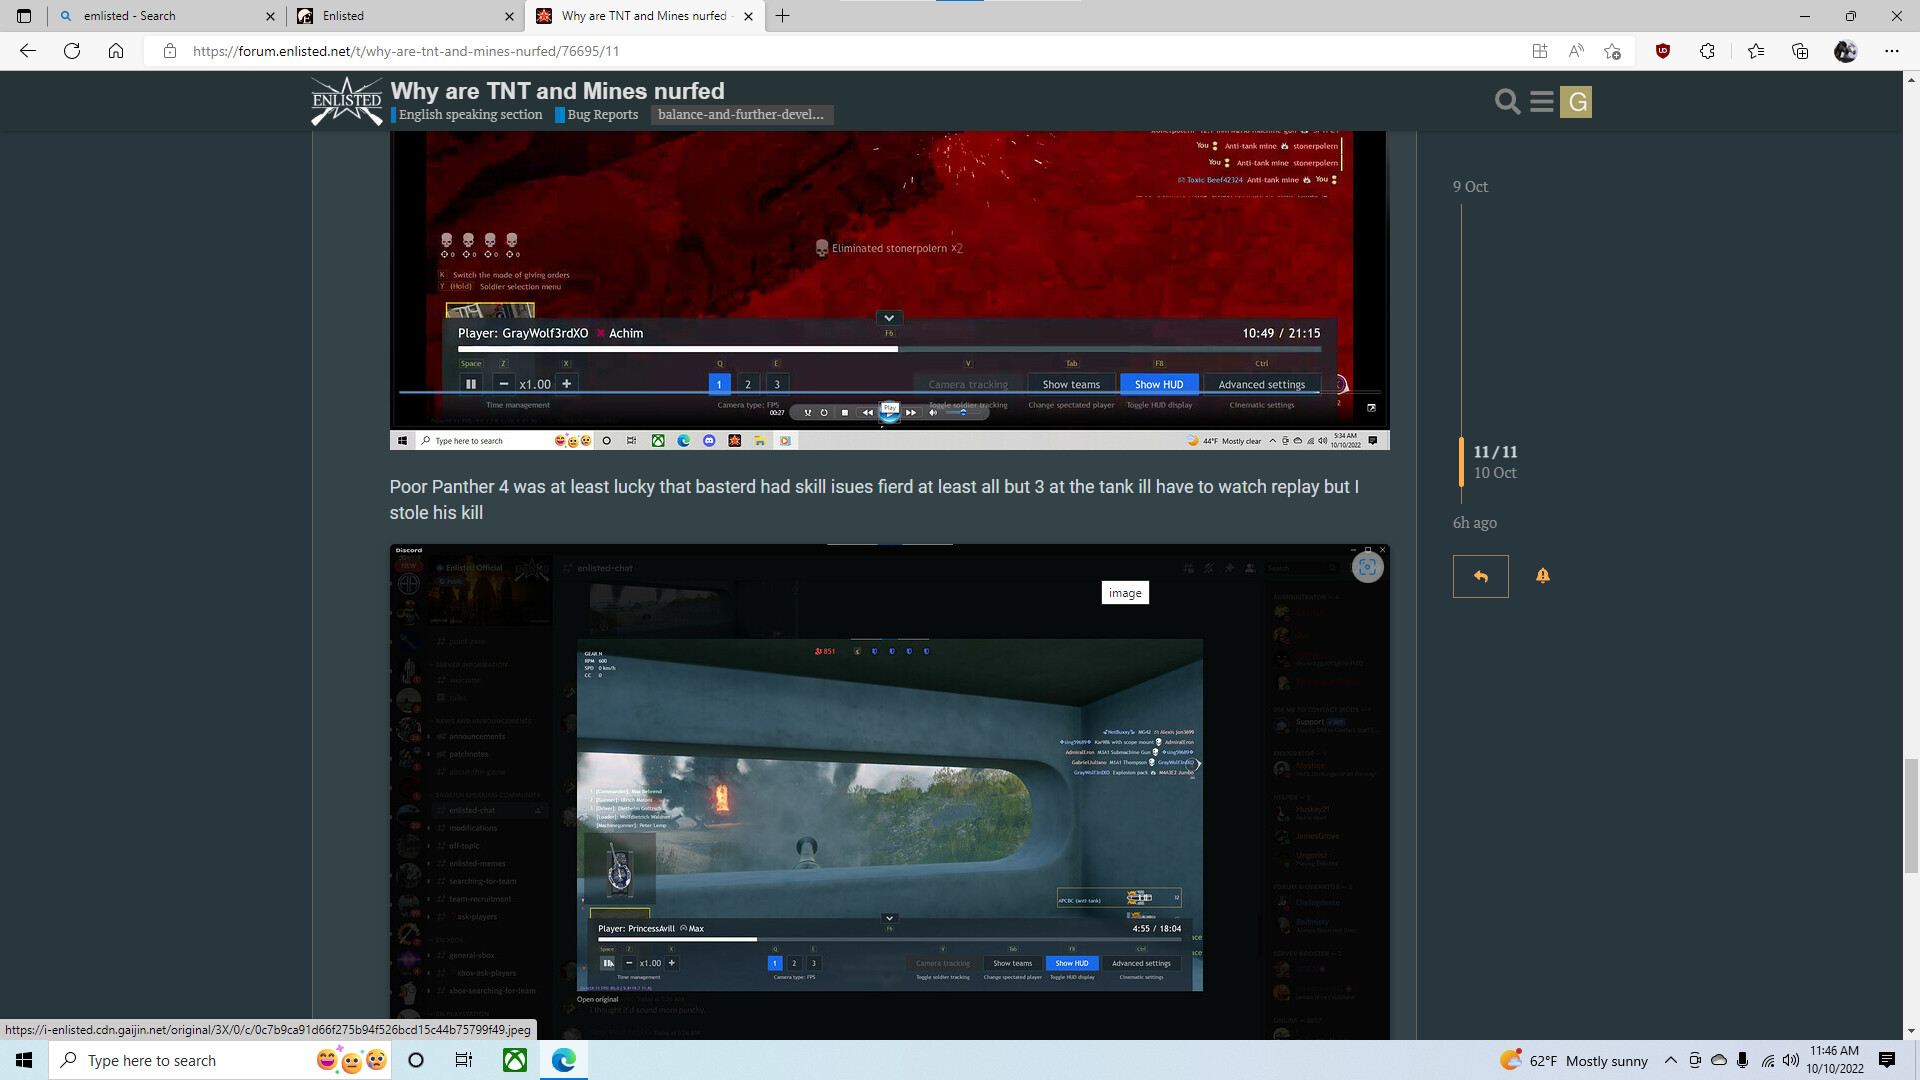Open the Bug Reports category link

pos(602,115)
